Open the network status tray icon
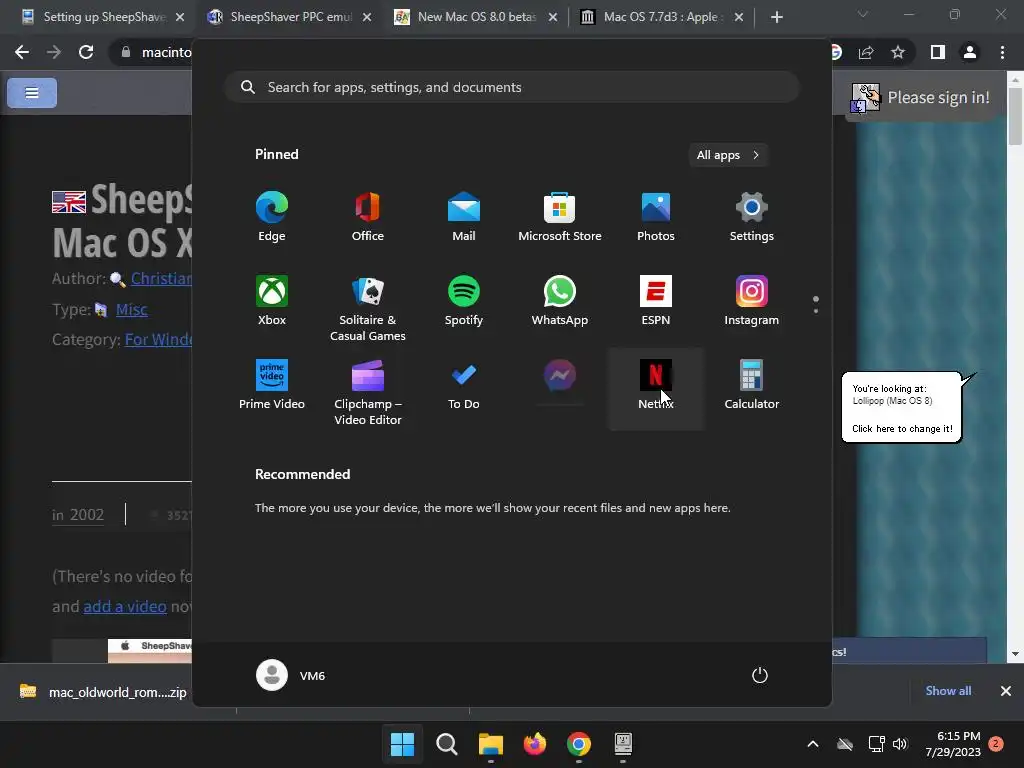 pos(876,744)
